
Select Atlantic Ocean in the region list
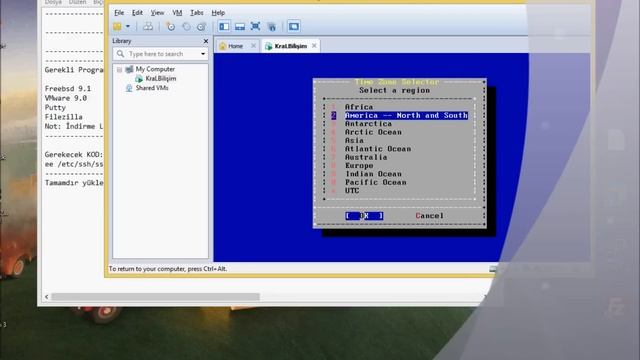(378, 149)
